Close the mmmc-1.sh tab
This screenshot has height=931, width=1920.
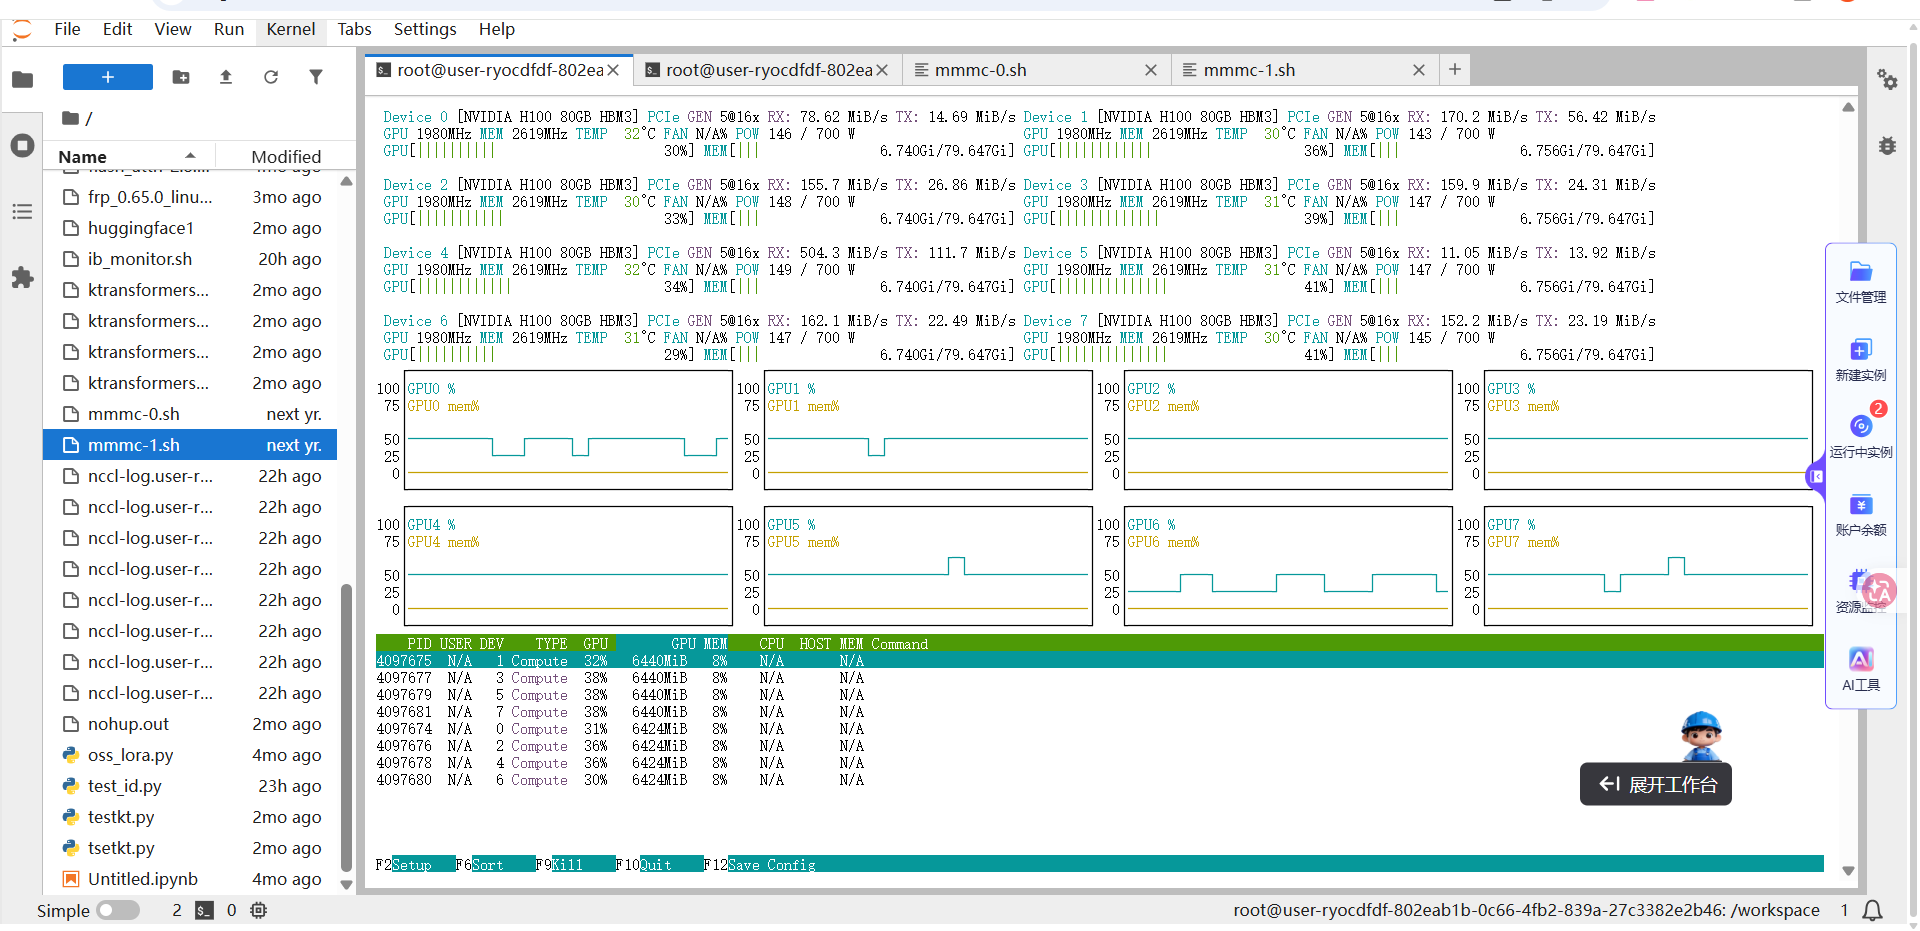coord(1418,70)
